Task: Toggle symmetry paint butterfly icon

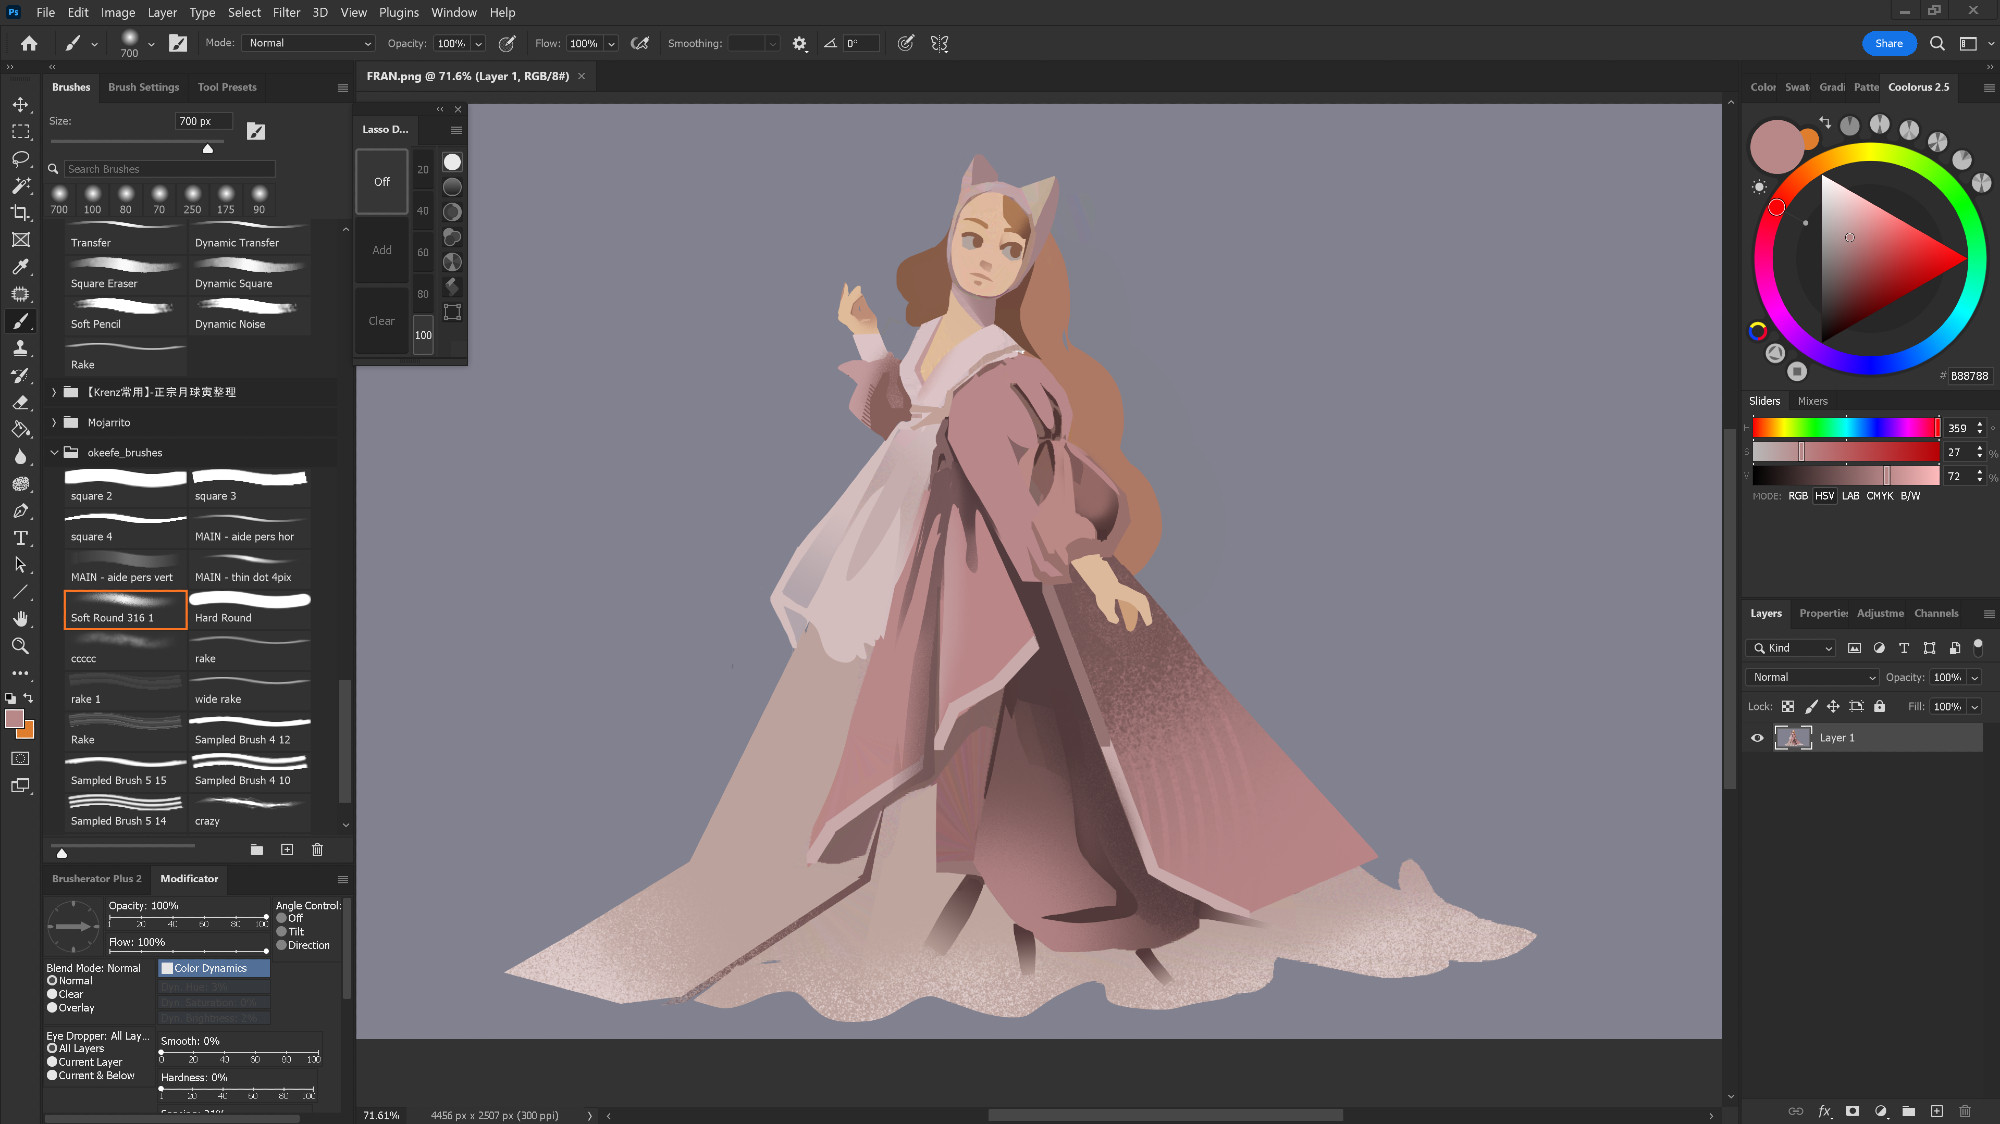Action: click(x=939, y=43)
